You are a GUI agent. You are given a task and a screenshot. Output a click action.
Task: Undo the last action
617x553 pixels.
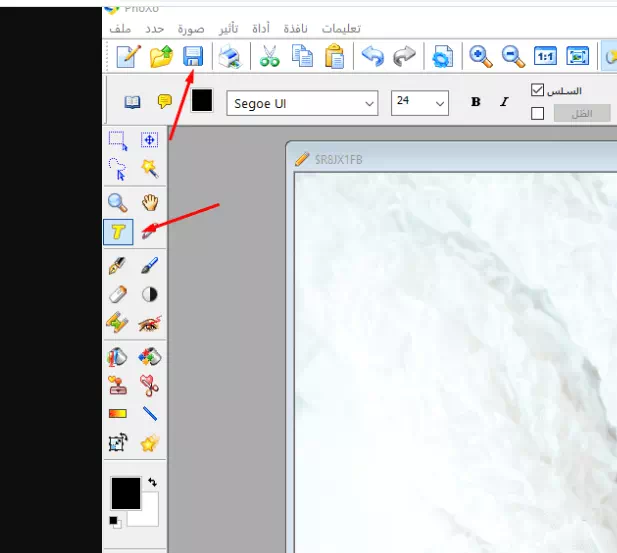point(372,56)
